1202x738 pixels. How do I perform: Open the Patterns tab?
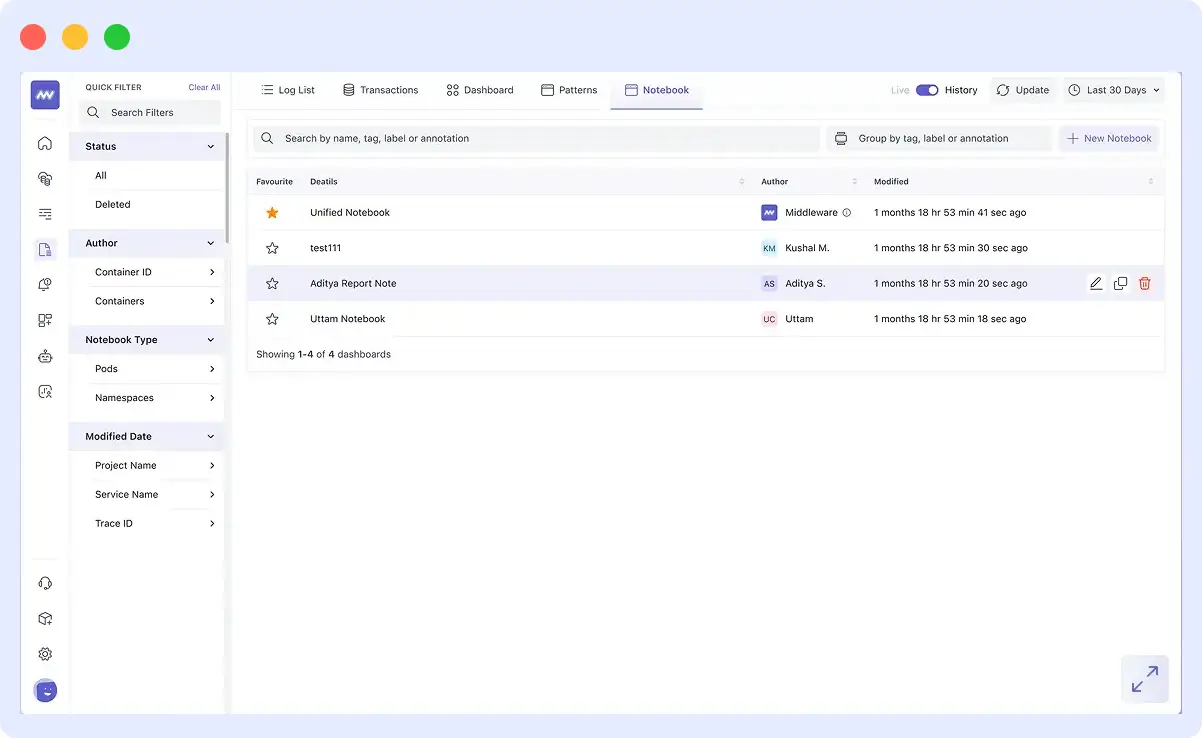point(568,89)
